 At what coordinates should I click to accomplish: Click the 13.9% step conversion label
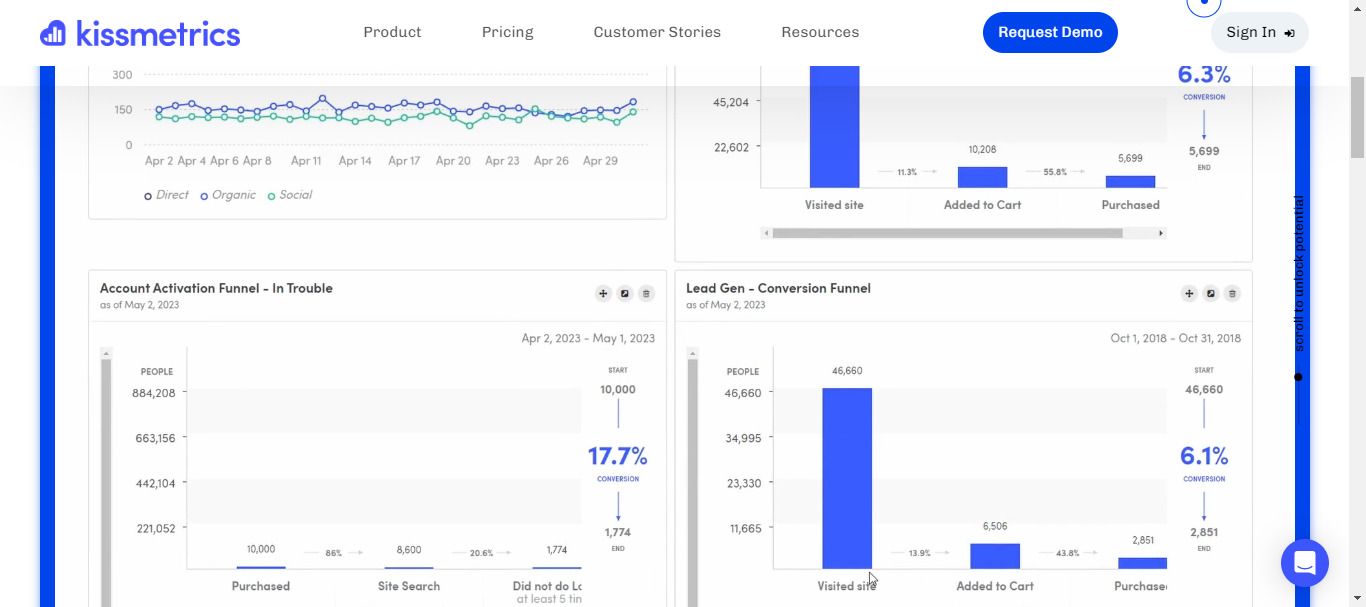pyautogui.click(x=920, y=553)
